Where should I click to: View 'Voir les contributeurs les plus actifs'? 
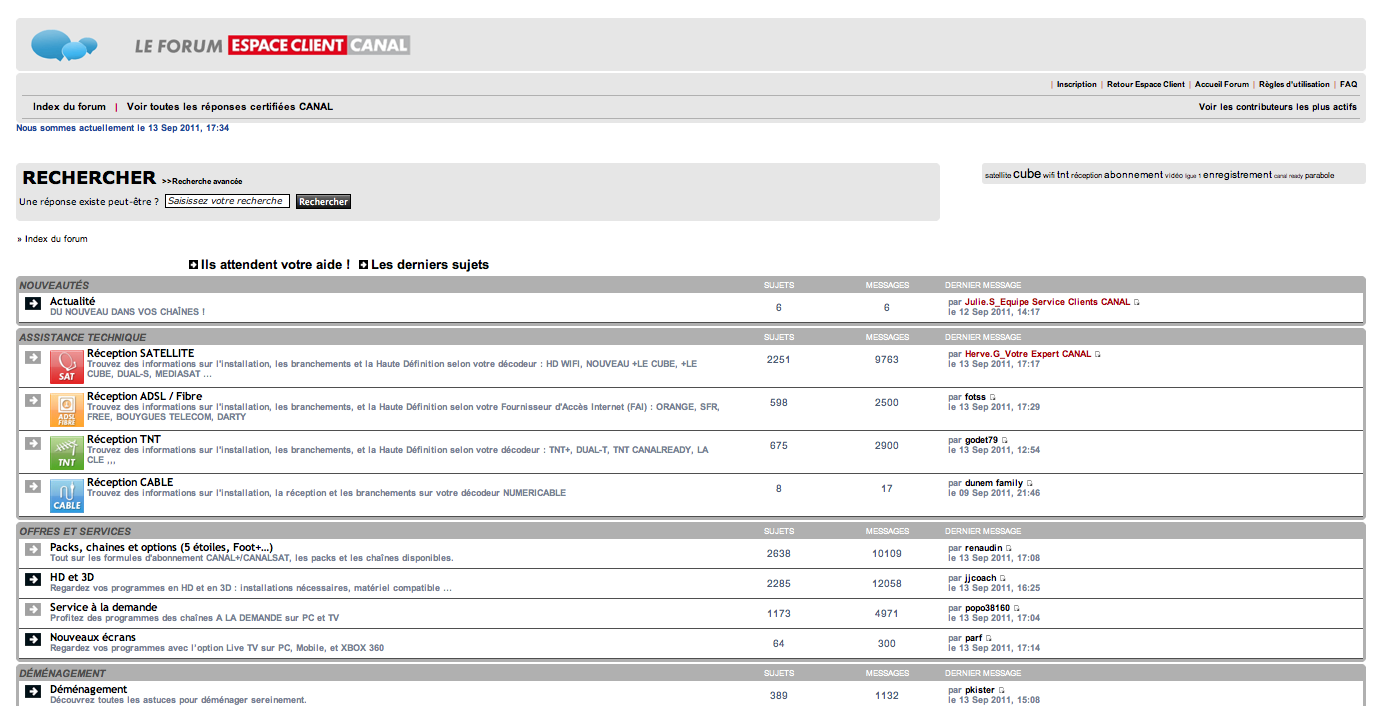(x=1277, y=107)
